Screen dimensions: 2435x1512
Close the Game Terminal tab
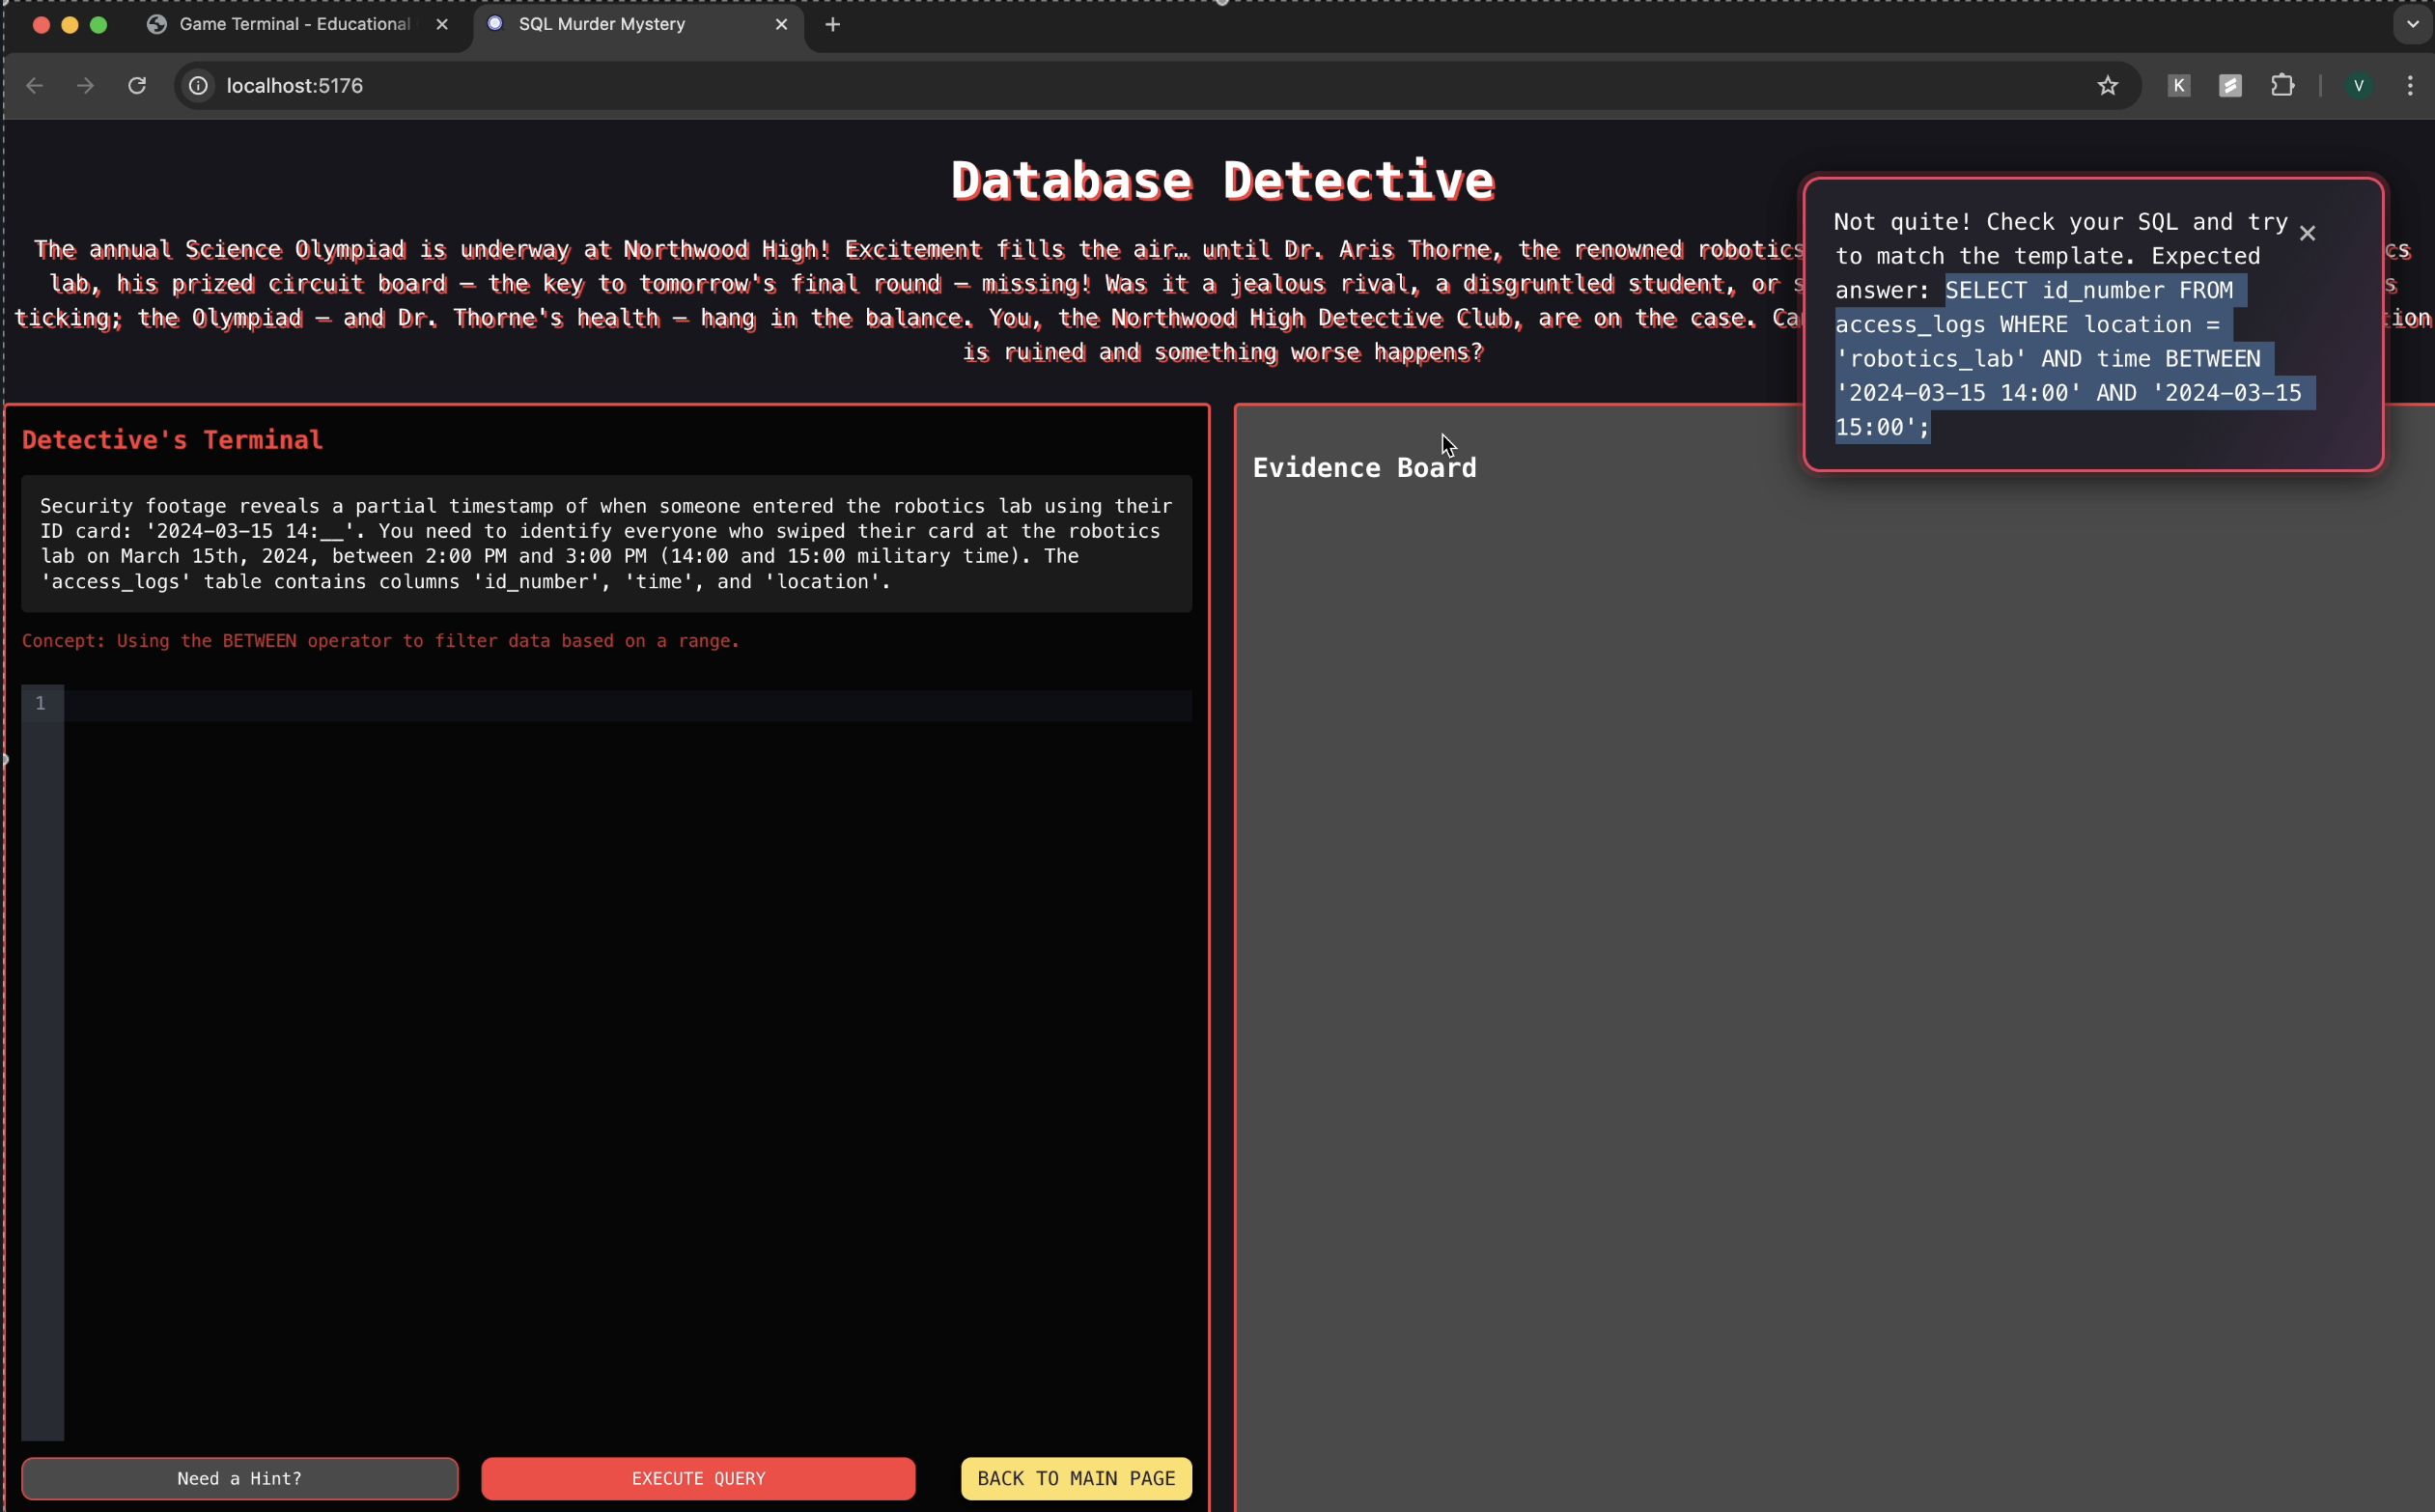pos(442,24)
